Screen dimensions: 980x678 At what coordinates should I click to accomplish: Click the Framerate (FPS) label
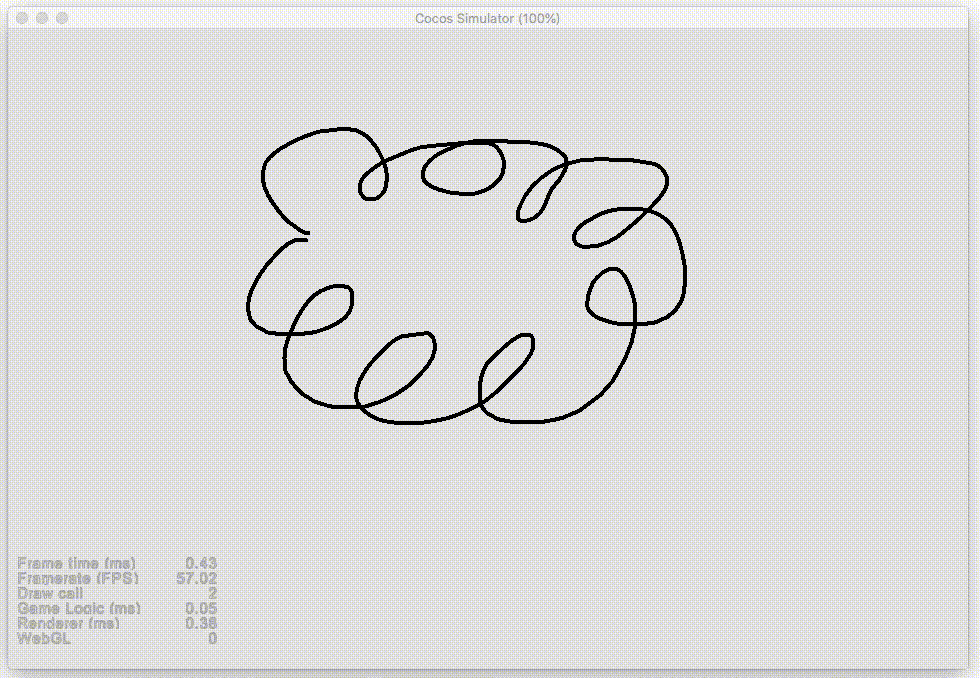coord(78,578)
